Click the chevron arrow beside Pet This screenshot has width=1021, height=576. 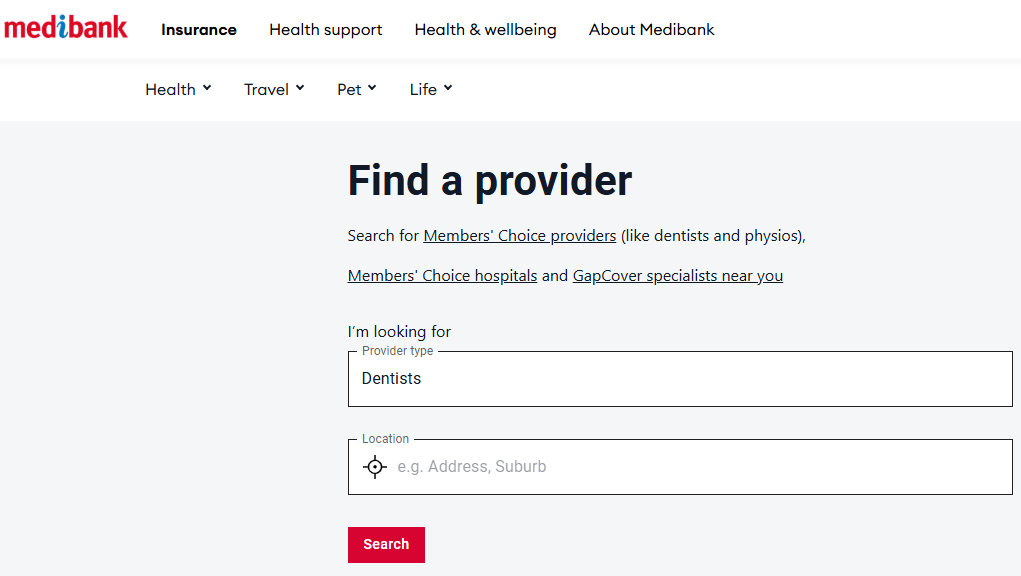tap(372, 88)
